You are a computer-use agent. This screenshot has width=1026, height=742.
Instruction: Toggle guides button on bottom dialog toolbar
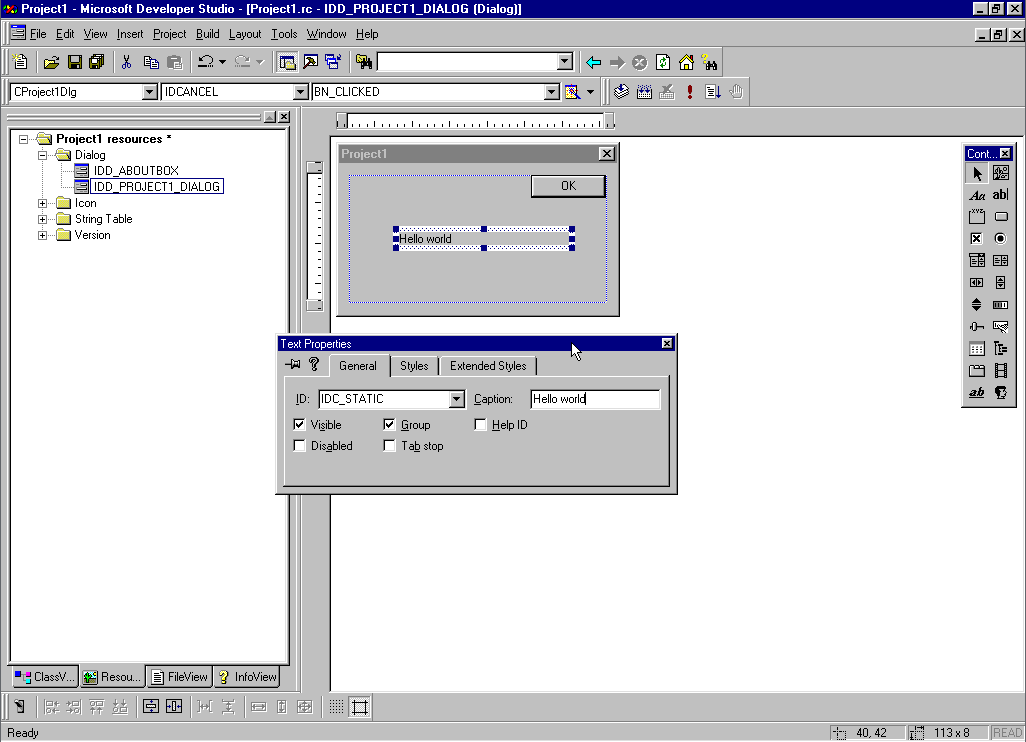360,707
